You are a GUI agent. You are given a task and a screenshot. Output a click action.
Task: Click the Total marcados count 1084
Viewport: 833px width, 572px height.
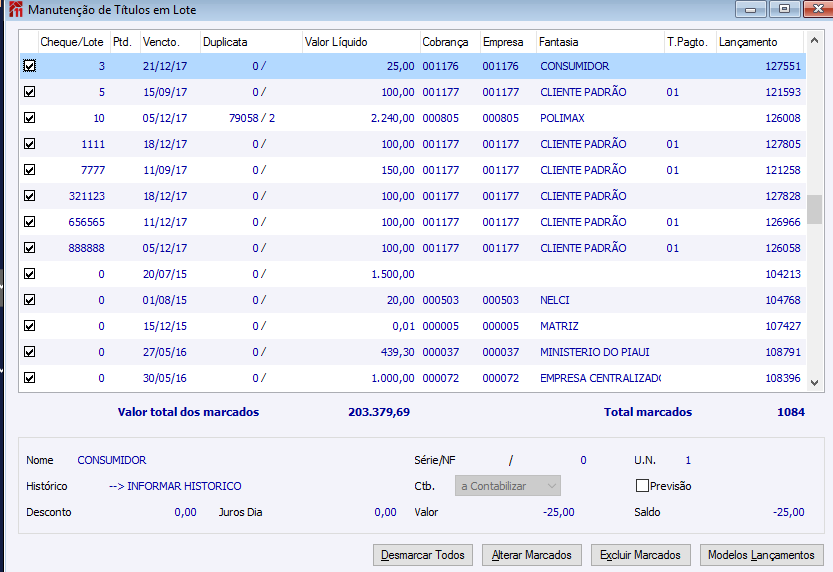[791, 412]
